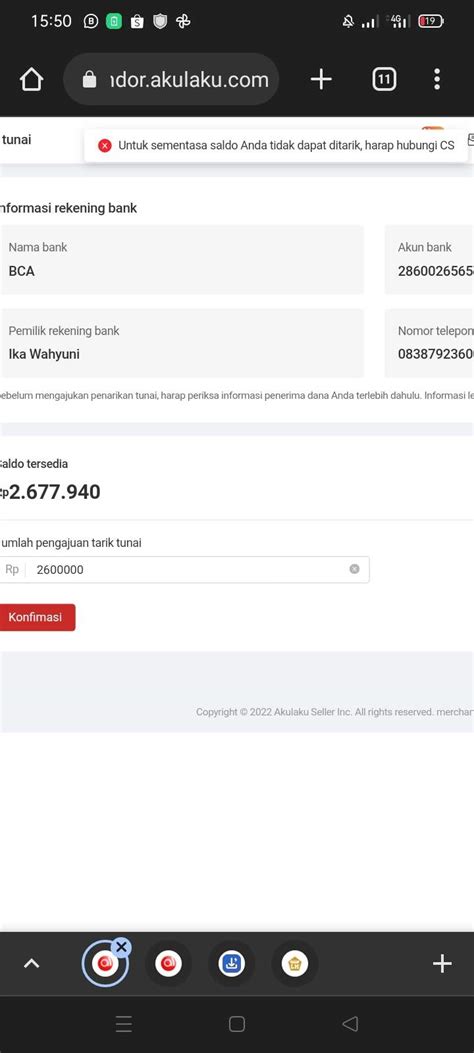Open the browser three-dot menu

[437, 80]
